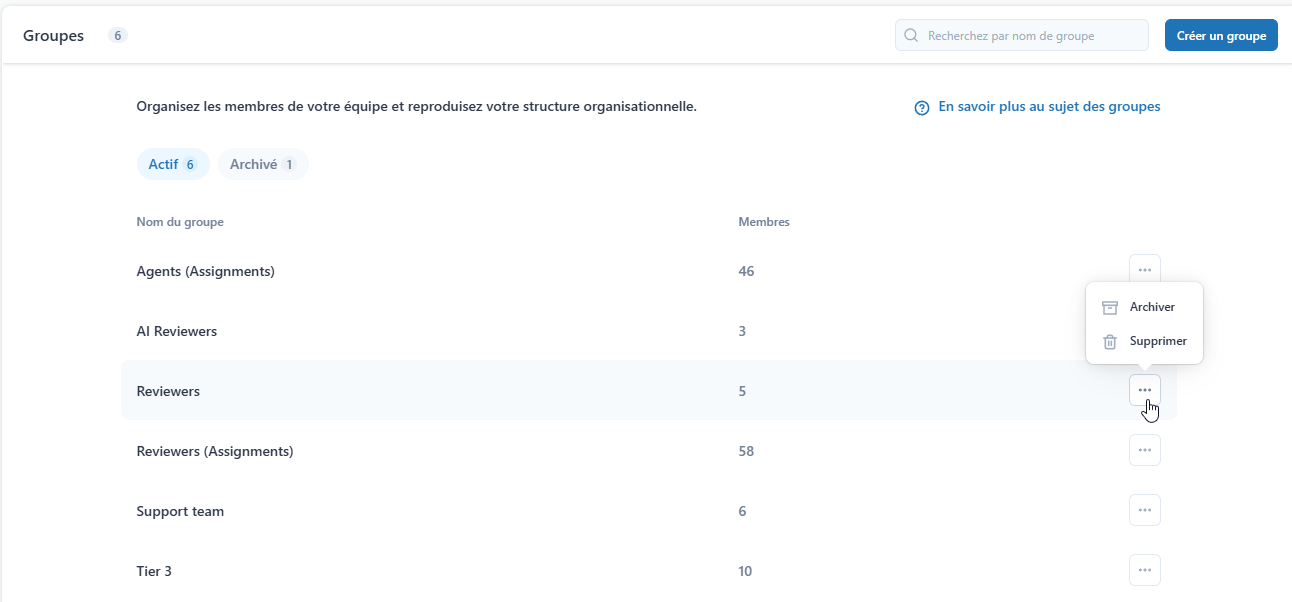
Task: Open the three-dots menu for Support team
Action: tap(1145, 510)
